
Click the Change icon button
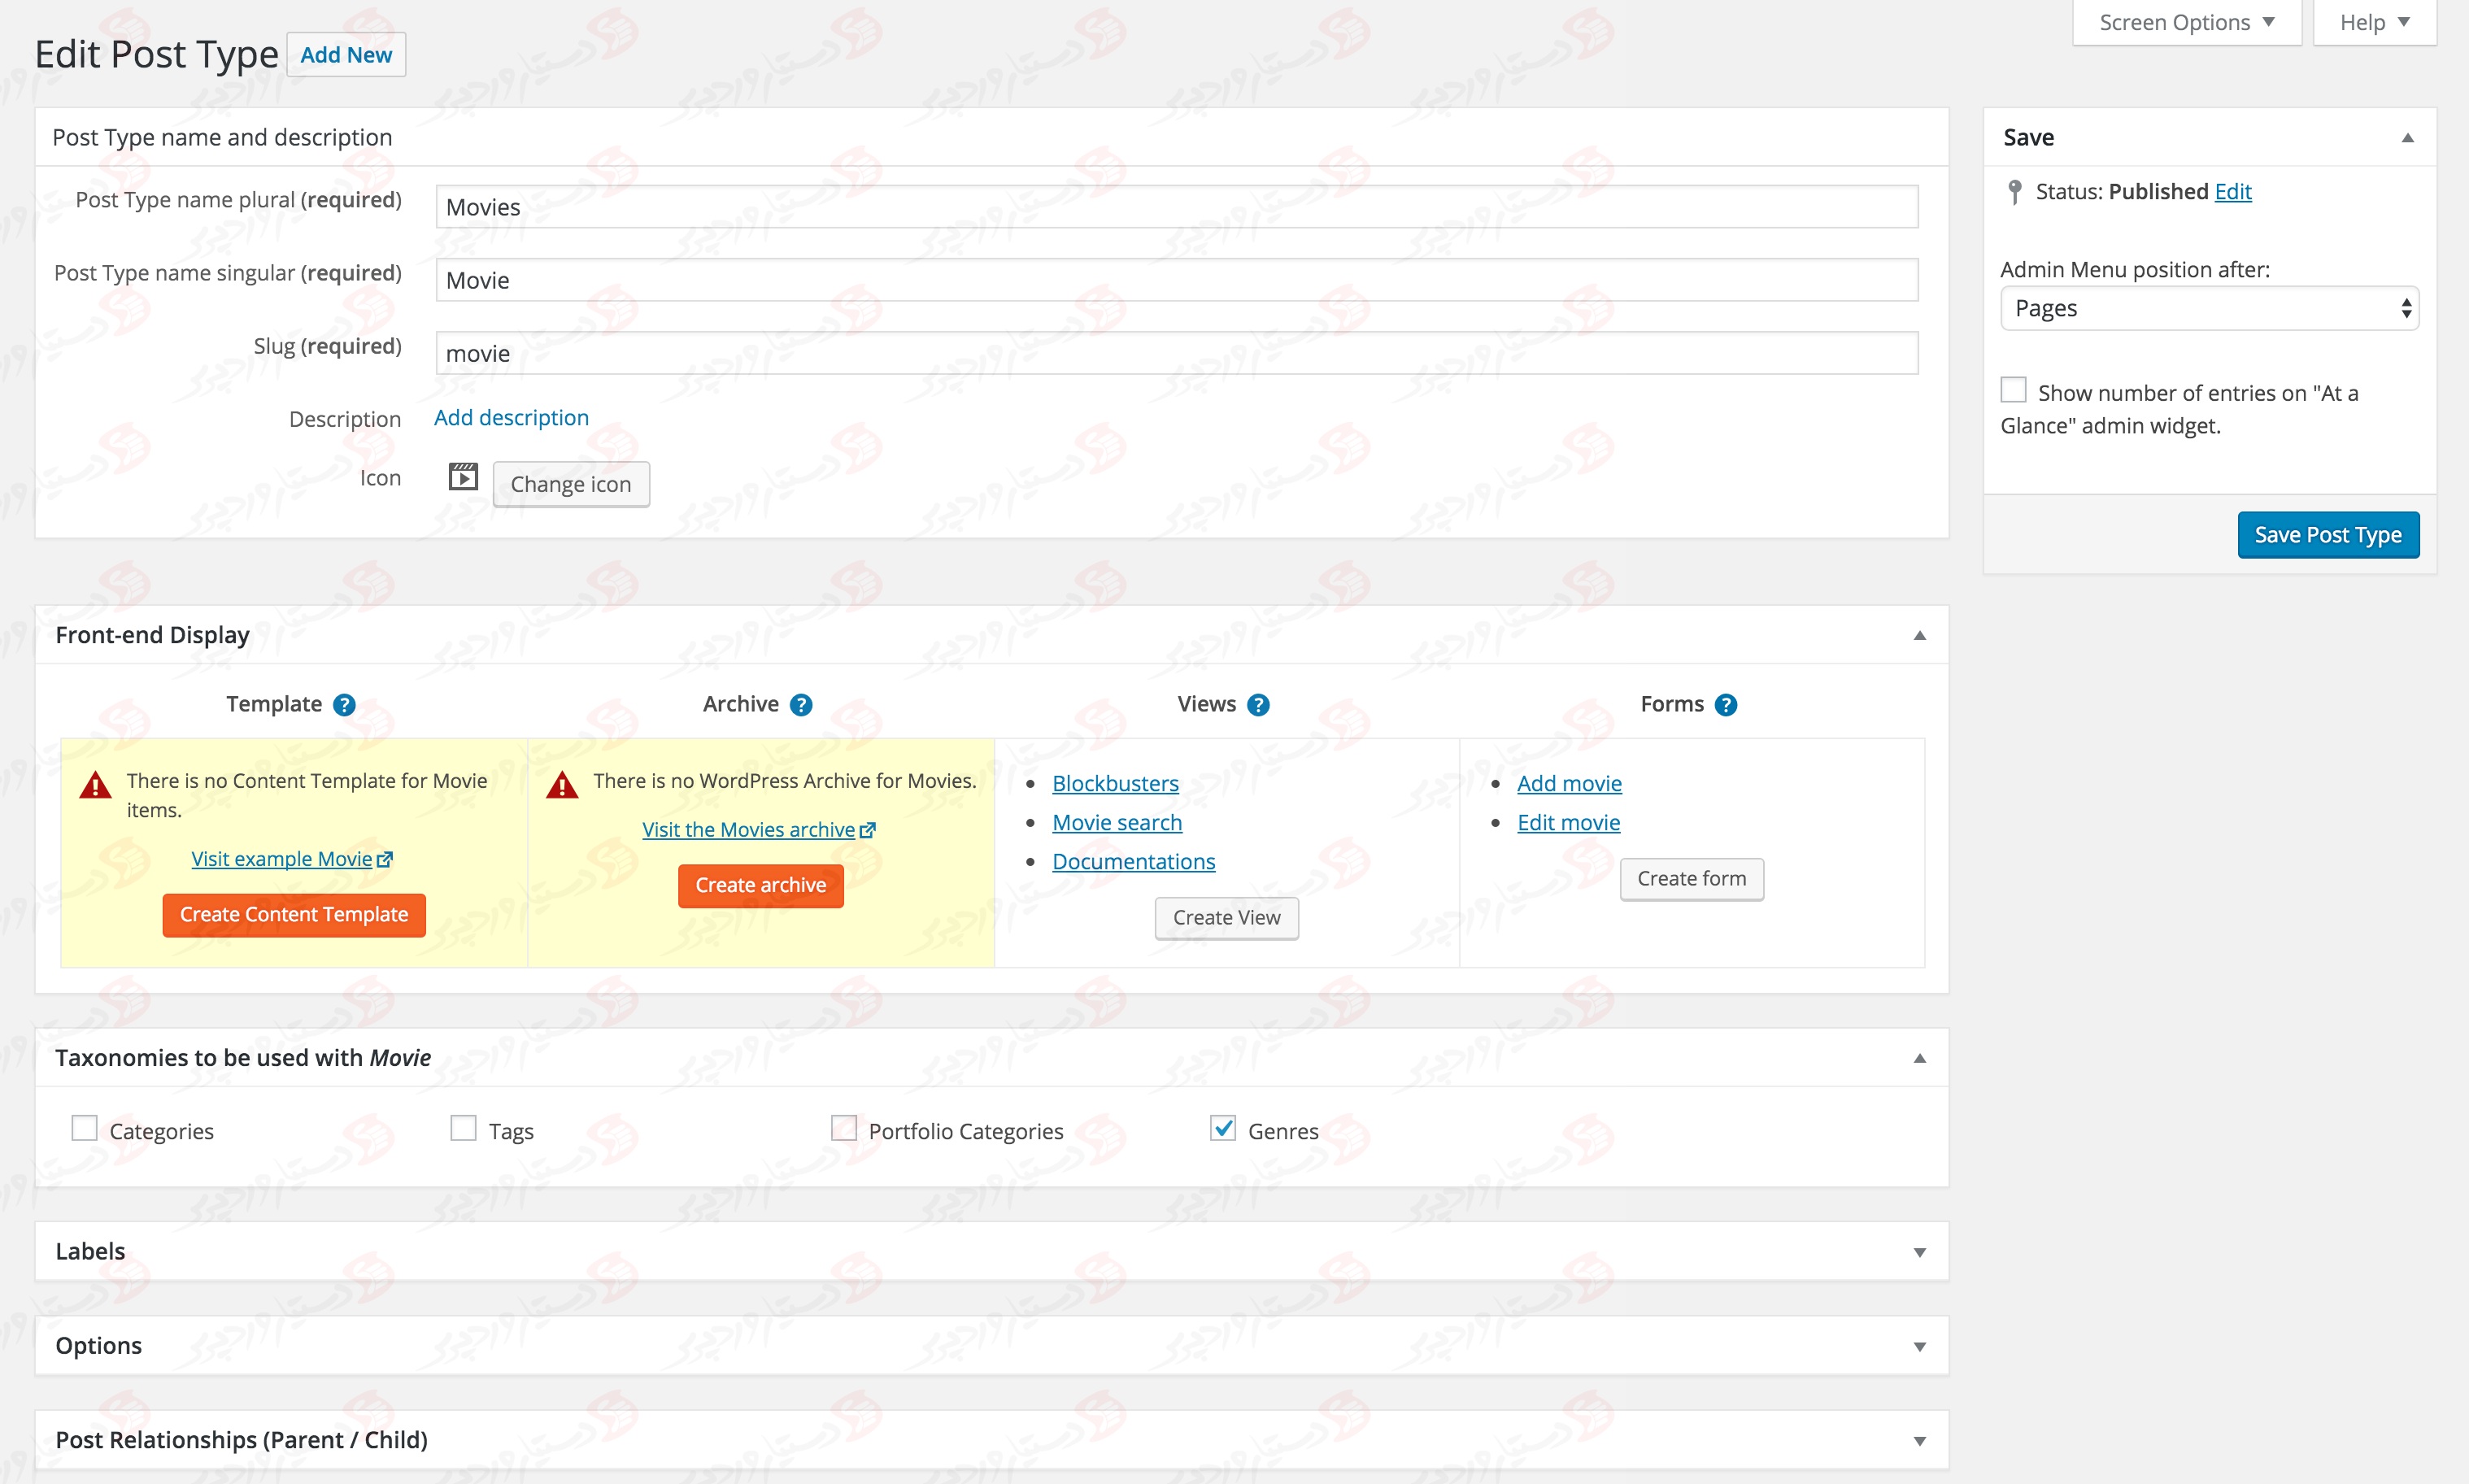pos(571,483)
